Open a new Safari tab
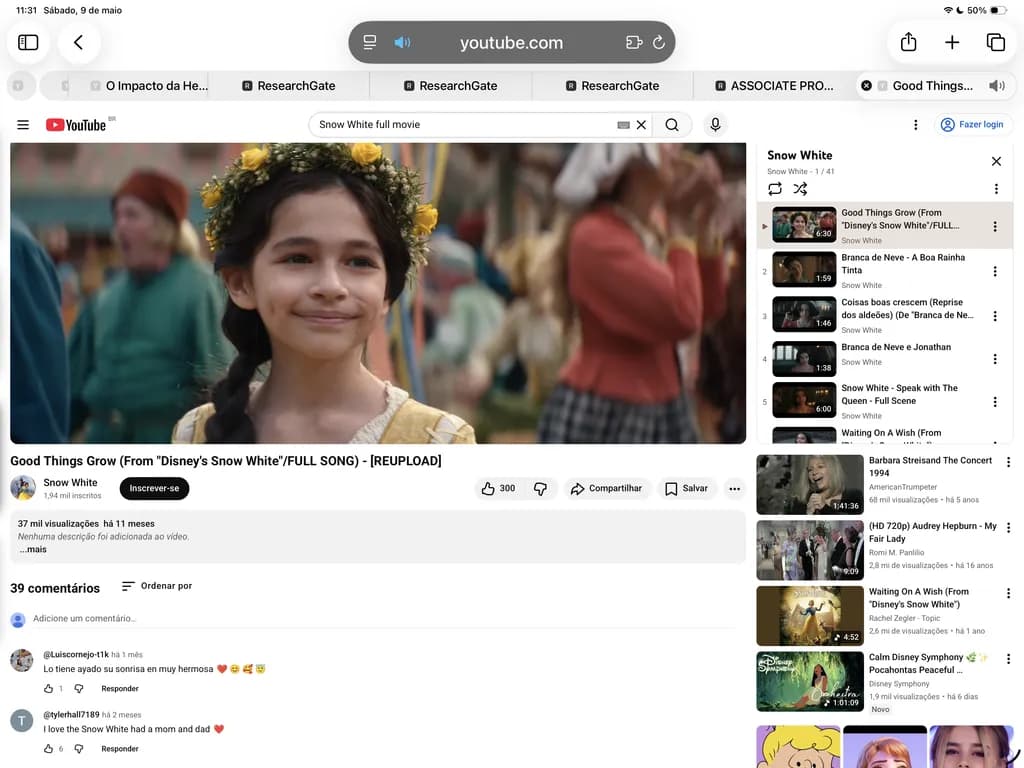Image resolution: width=1024 pixels, height=768 pixels. tap(952, 42)
